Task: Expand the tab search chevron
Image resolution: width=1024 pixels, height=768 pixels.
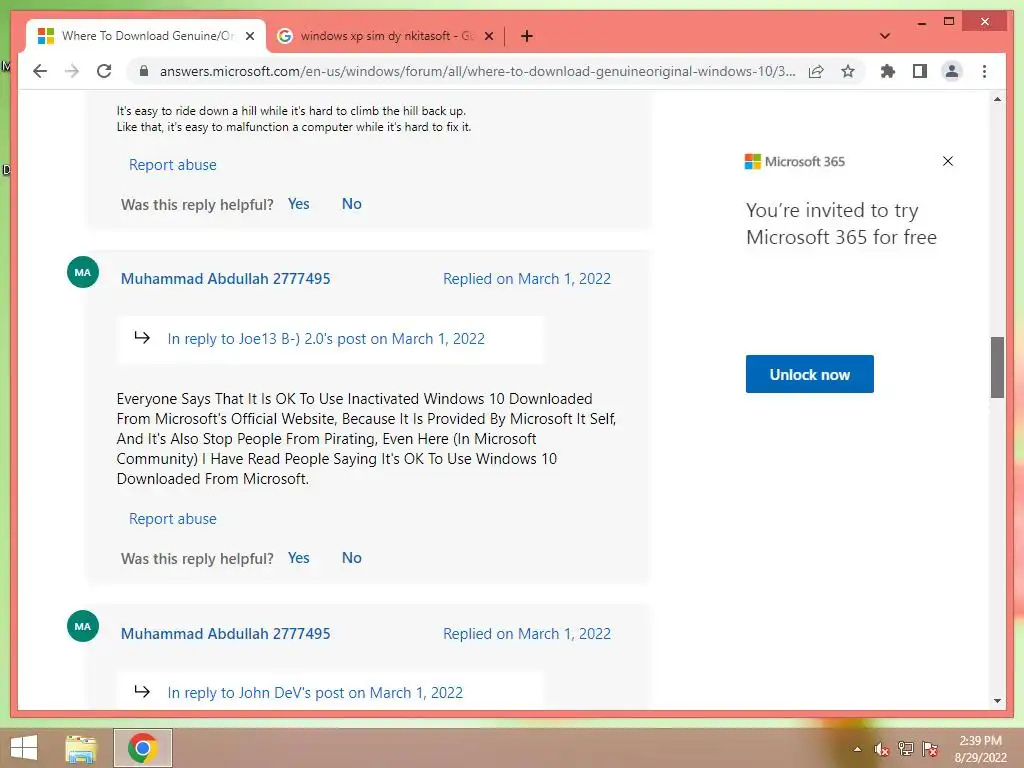Action: pos(885,36)
